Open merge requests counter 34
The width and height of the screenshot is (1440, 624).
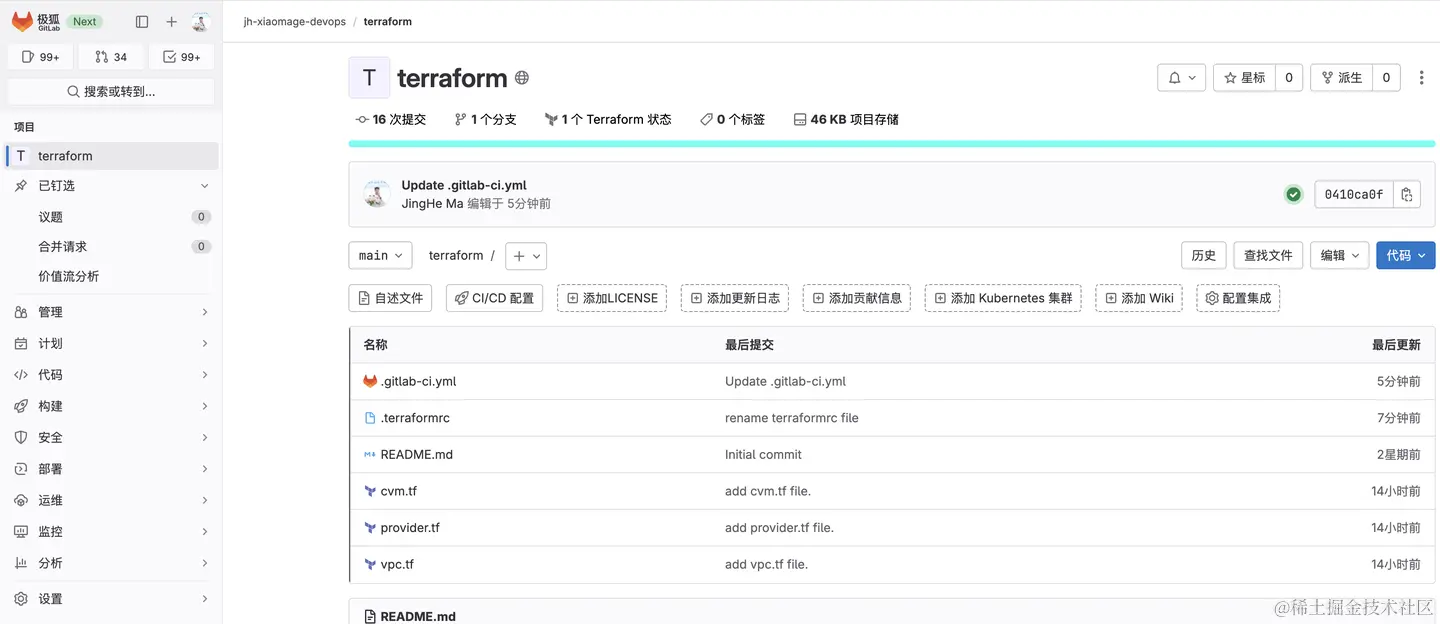tap(111, 57)
